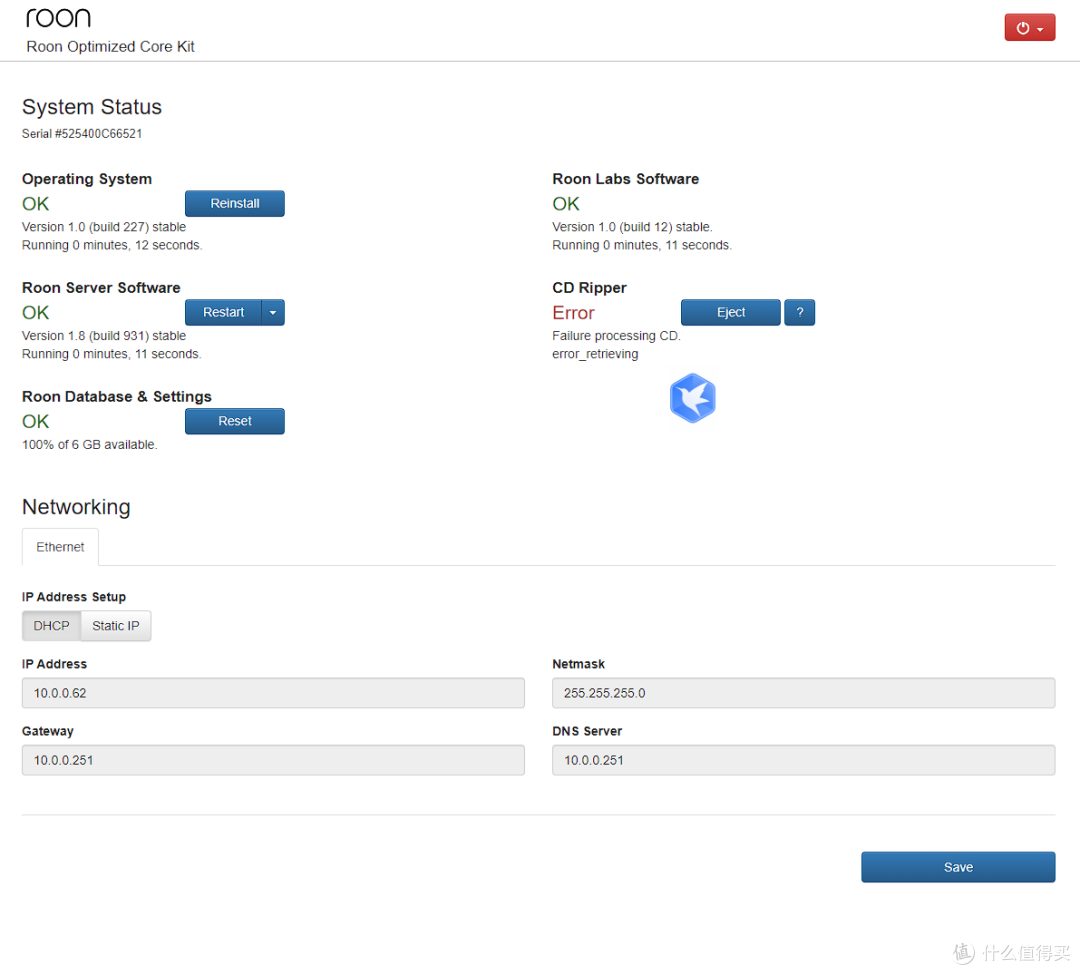Click the OK status under Operating System
Image resolution: width=1080 pixels, height=975 pixels.
(x=35, y=204)
